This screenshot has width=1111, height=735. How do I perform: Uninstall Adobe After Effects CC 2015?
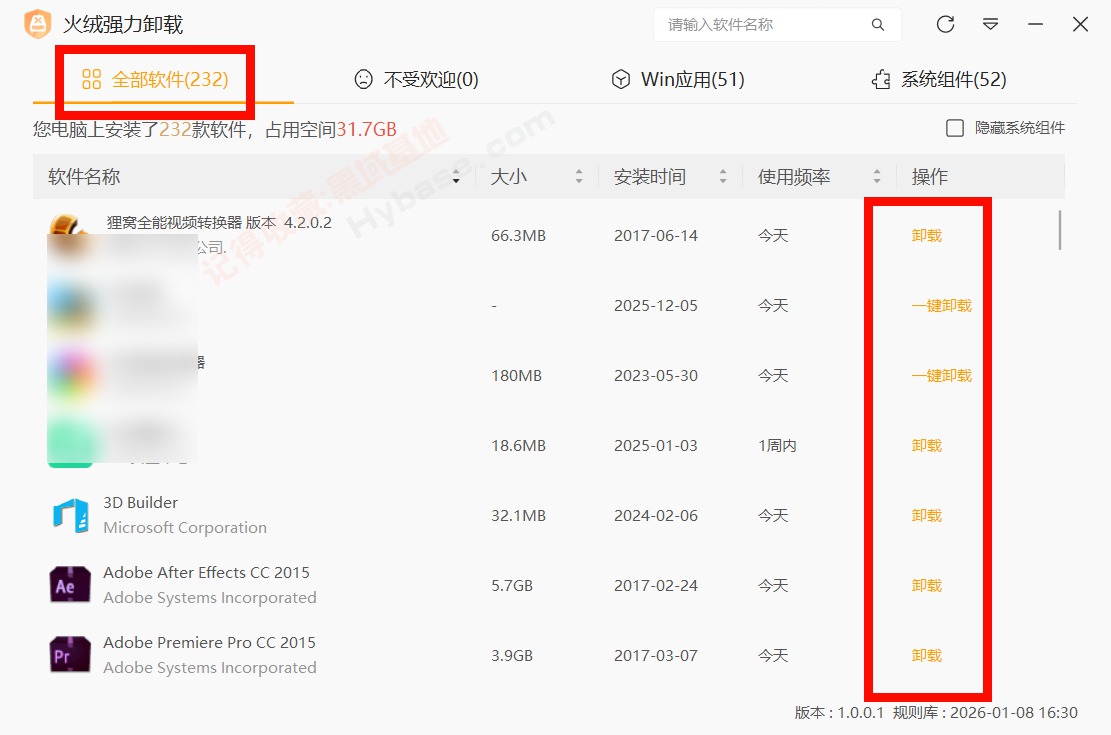(x=927, y=586)
